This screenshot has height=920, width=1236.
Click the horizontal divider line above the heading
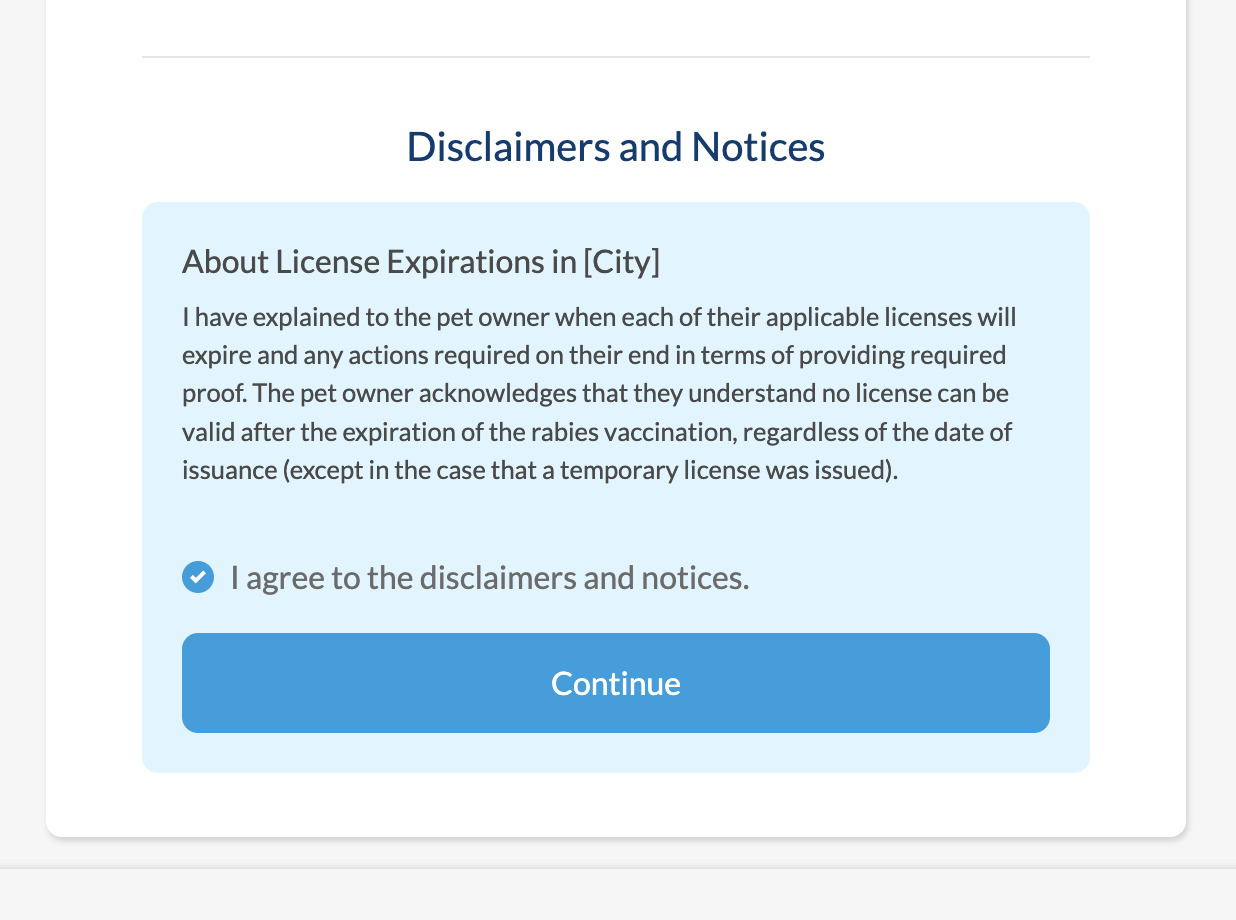pos(616,57)
